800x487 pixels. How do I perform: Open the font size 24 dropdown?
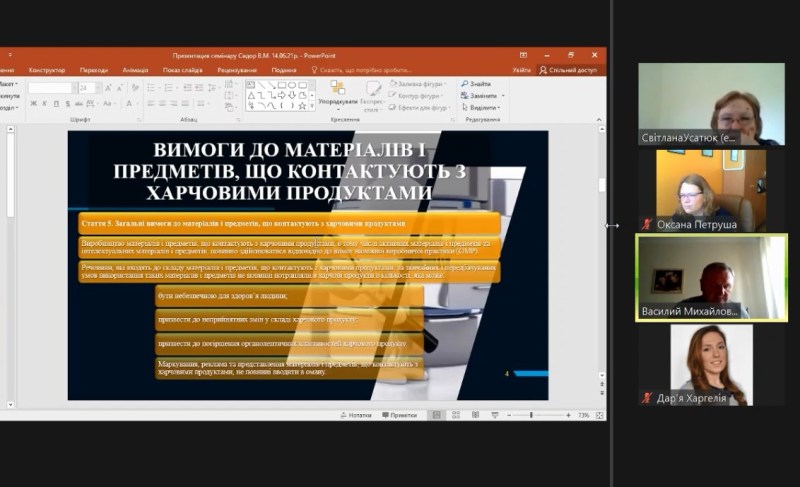pos(98,88)
